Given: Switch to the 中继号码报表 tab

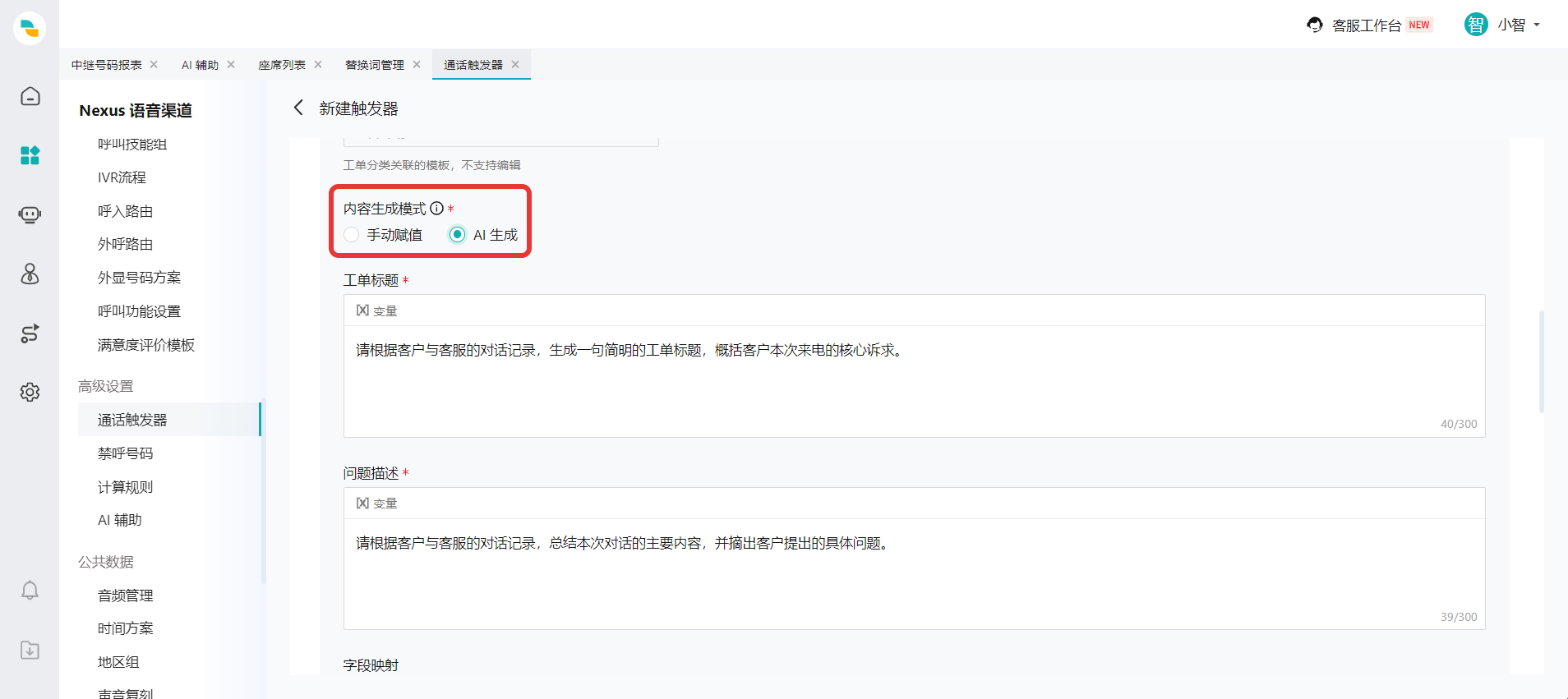Looking at the screenshot, I should [x=106, y=64].
